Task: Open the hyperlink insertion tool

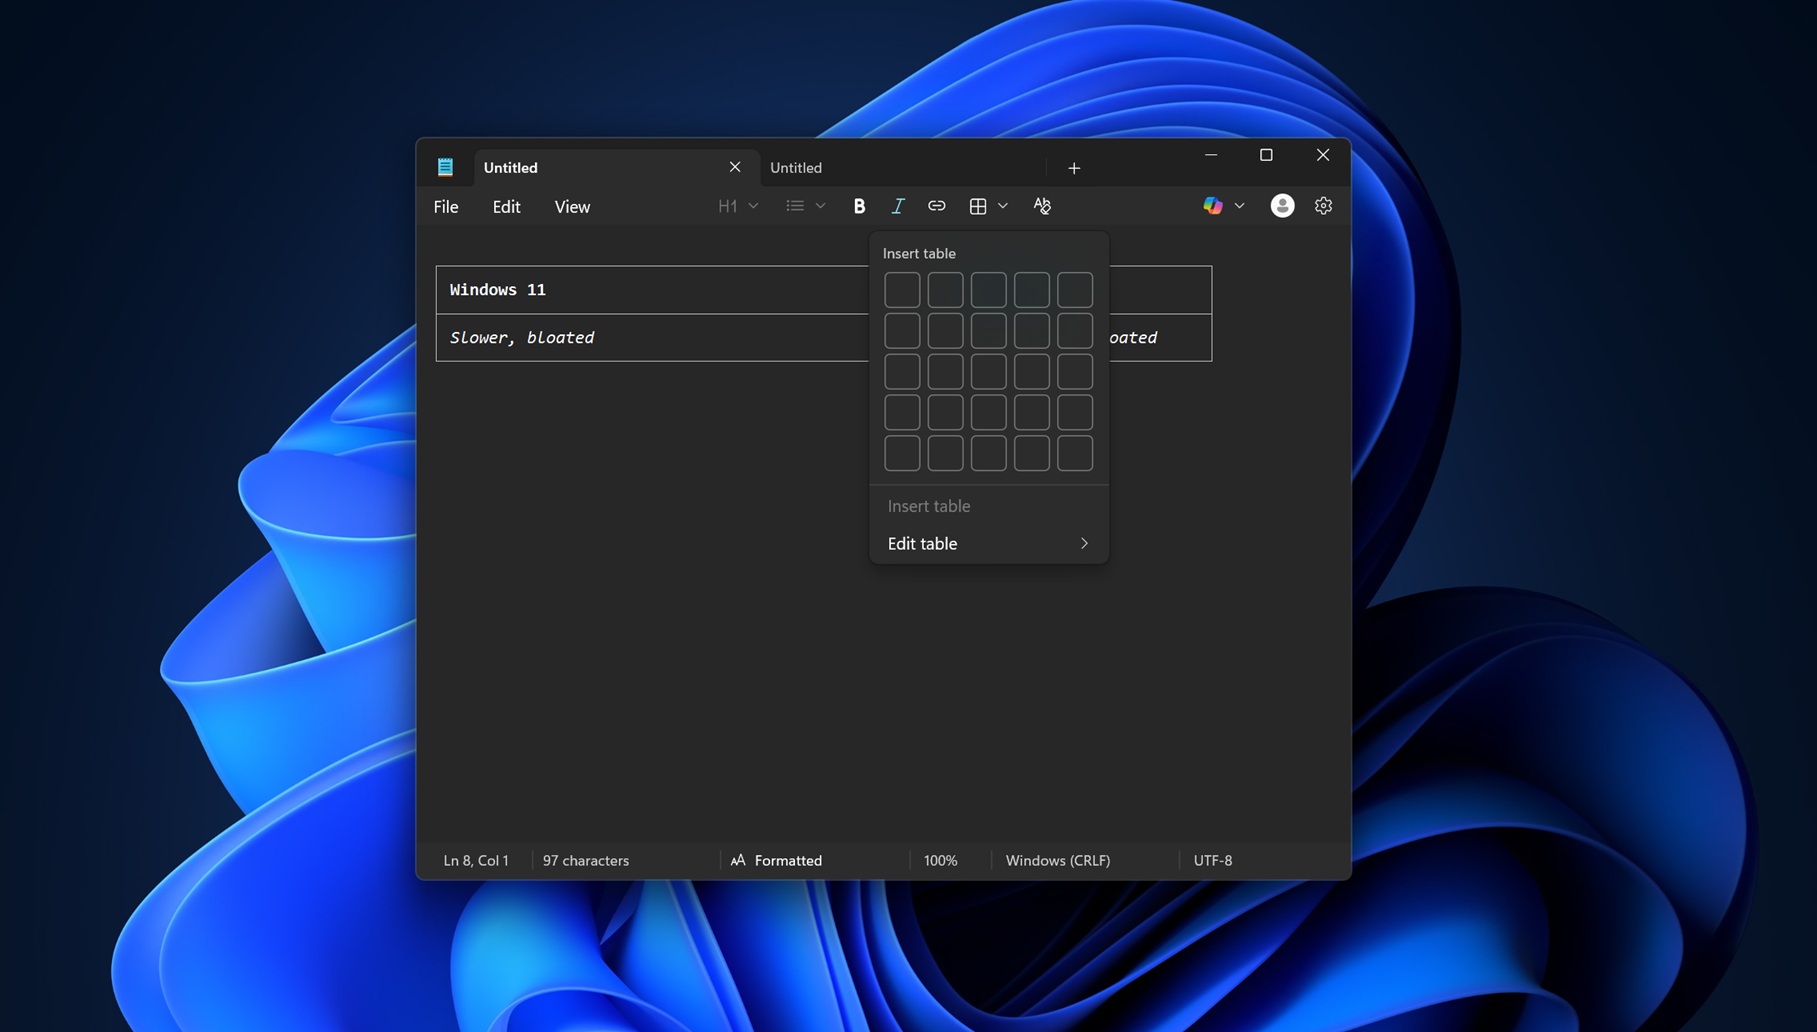Action: (937, 206)
